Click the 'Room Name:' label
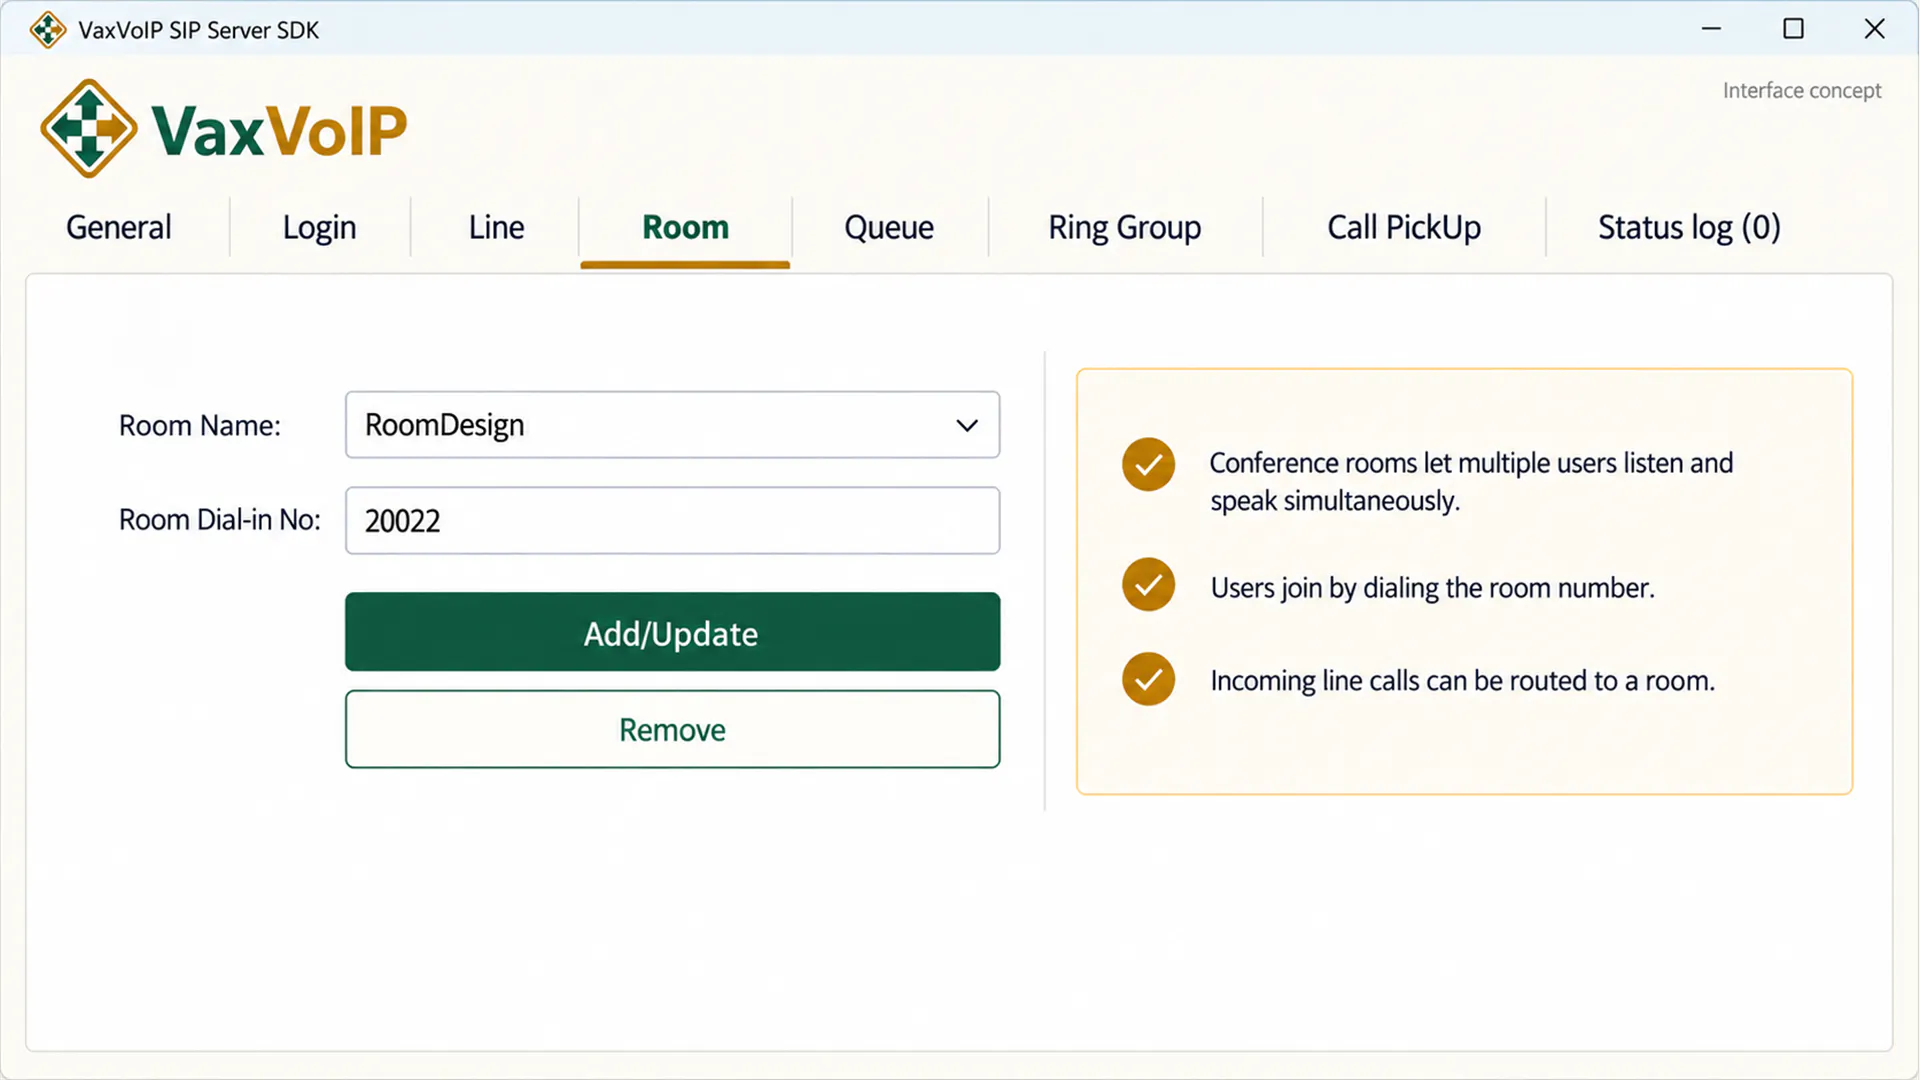This screenshot has height=1080, width=1920. [x=200, y=425]
